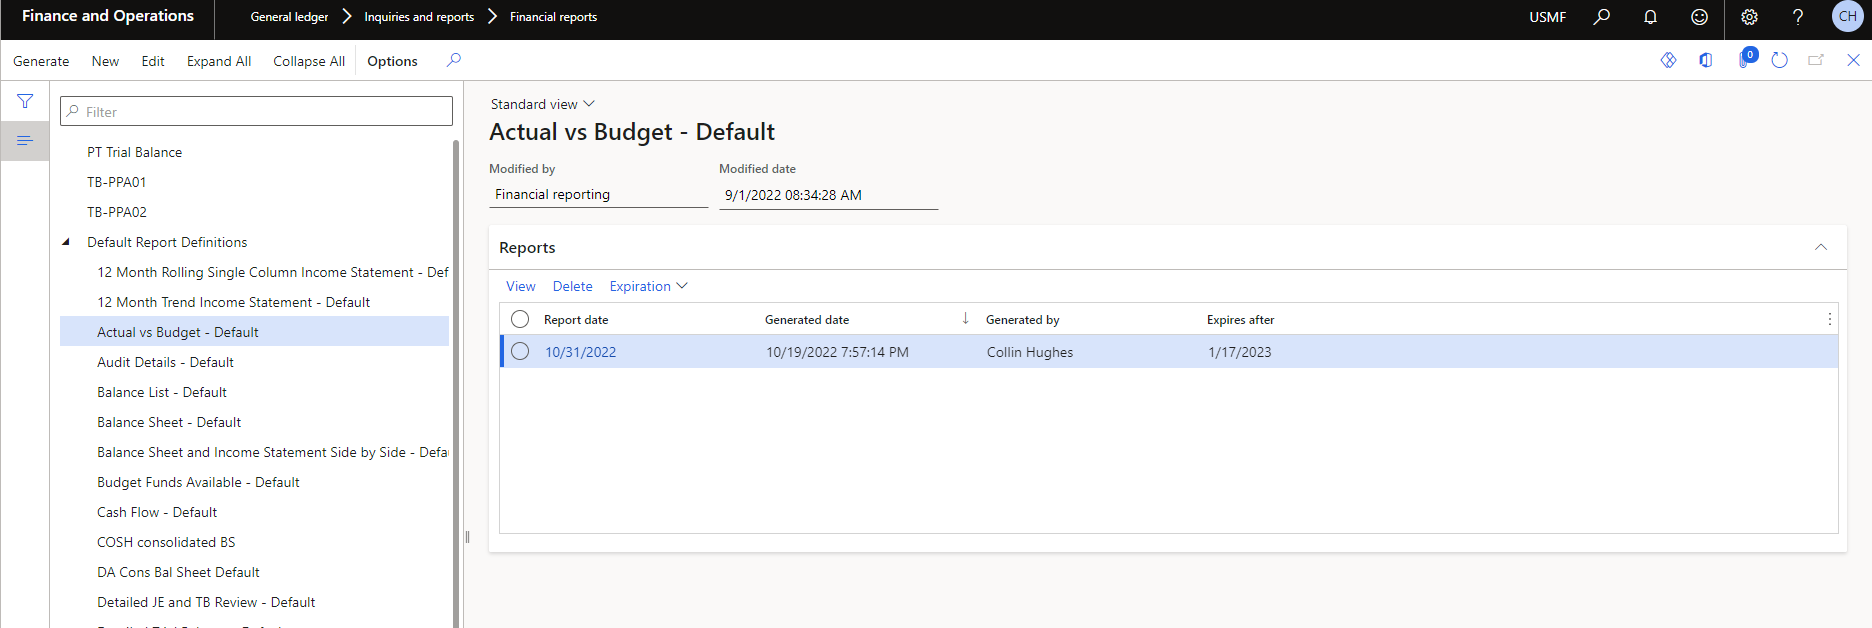The width and height of the screenshot is (1872, 628).
Task: Open in Office app icon
Action: coord(1705,60)
